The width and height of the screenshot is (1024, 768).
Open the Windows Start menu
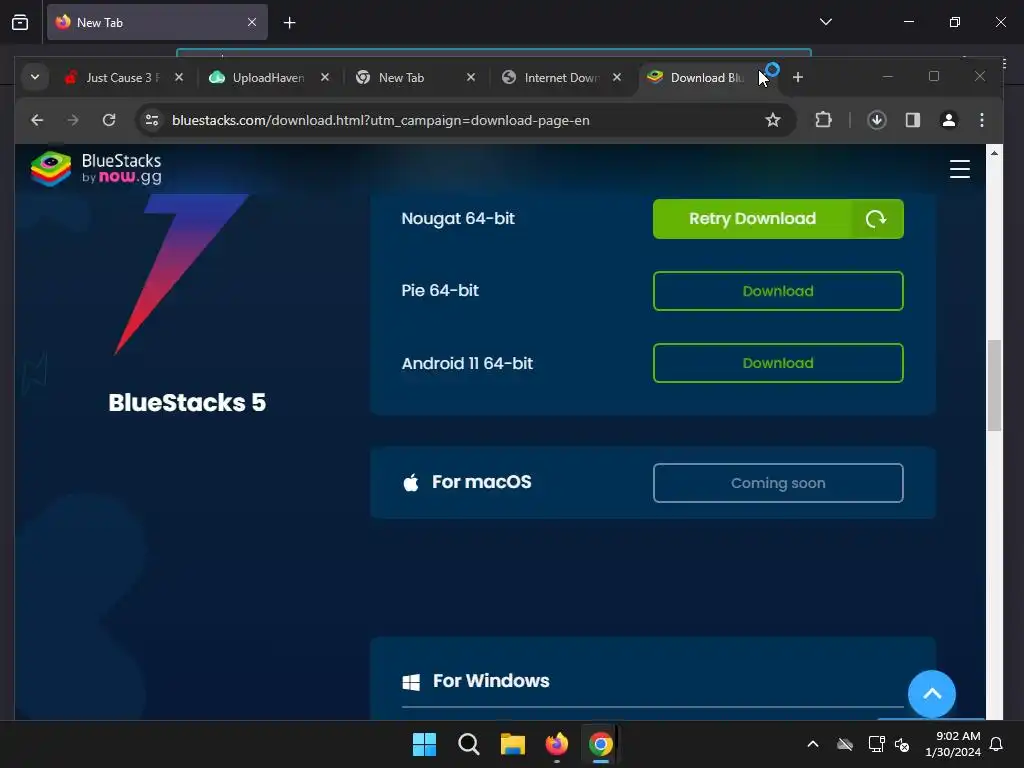pyautogui.click(x=424, y=744)
